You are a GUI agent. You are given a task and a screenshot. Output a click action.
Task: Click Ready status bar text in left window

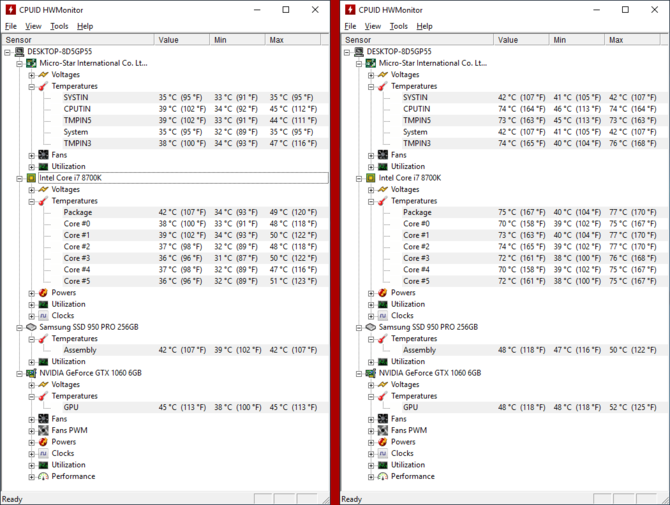[12, 499]
